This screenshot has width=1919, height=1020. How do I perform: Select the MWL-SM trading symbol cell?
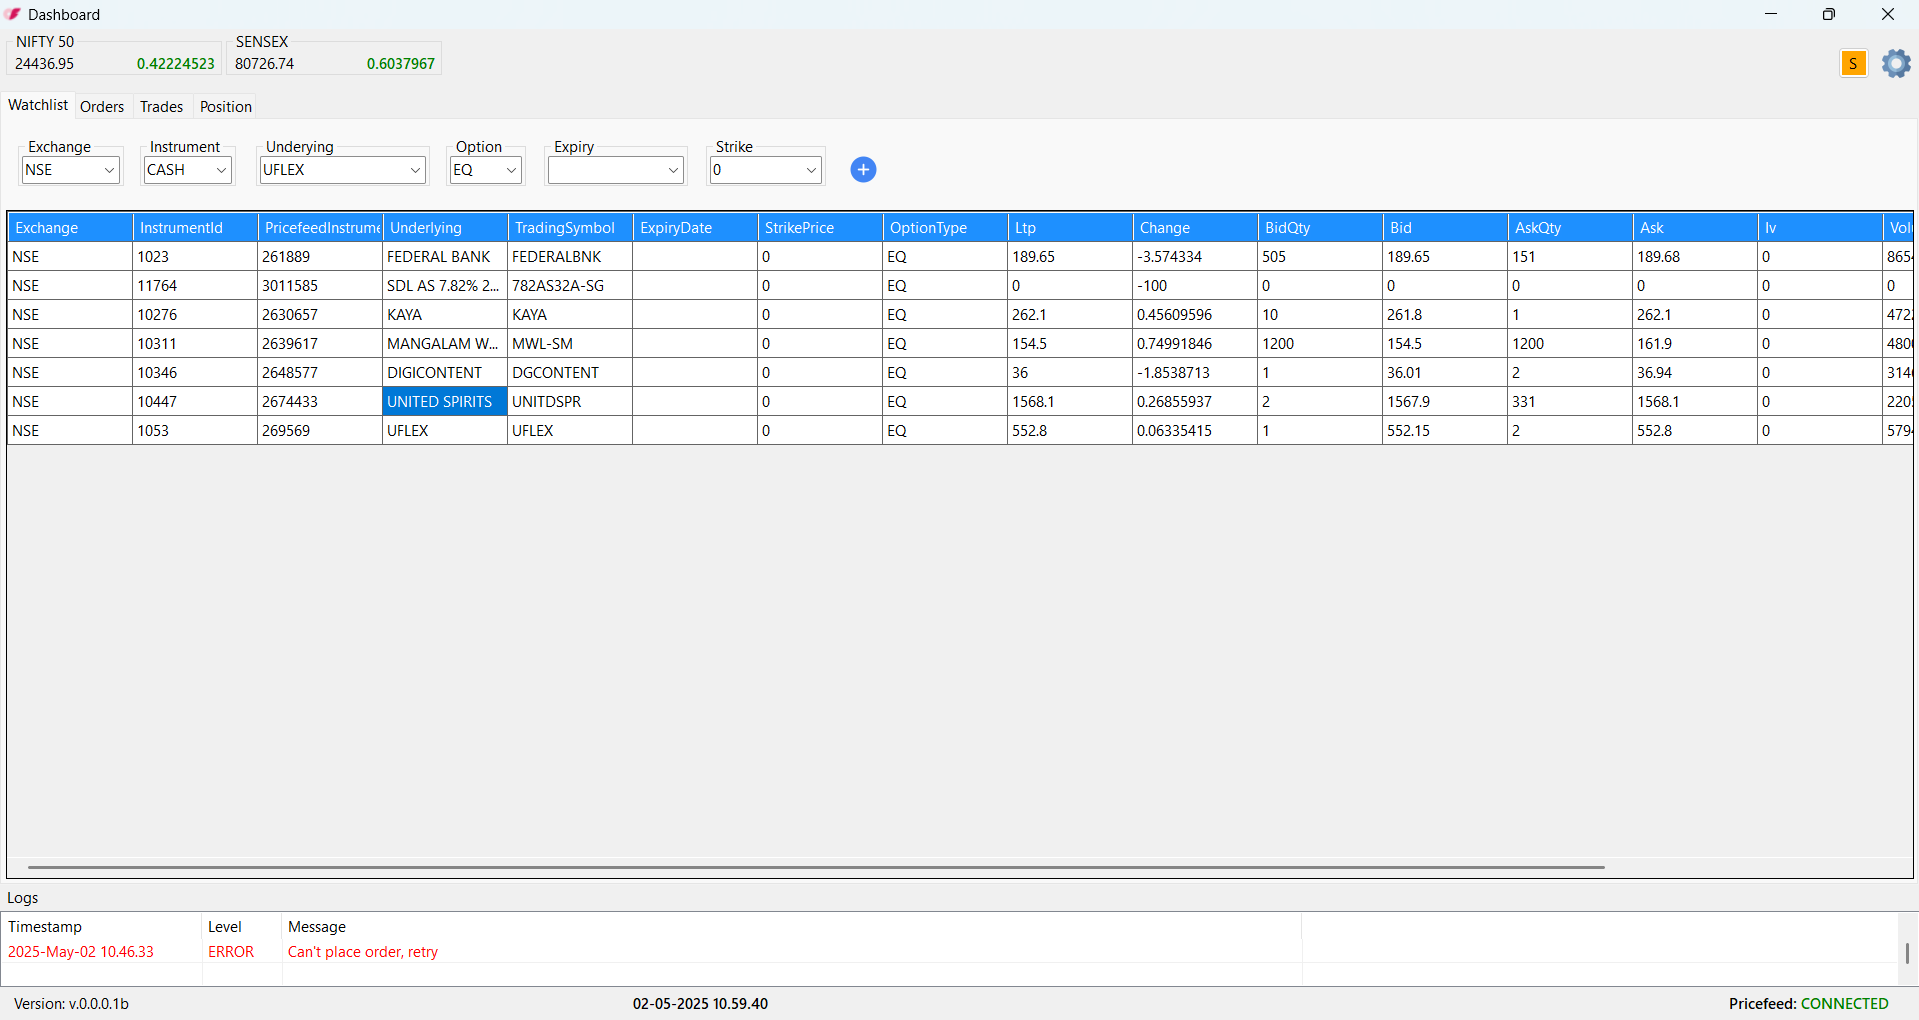(x=570, y=344)
